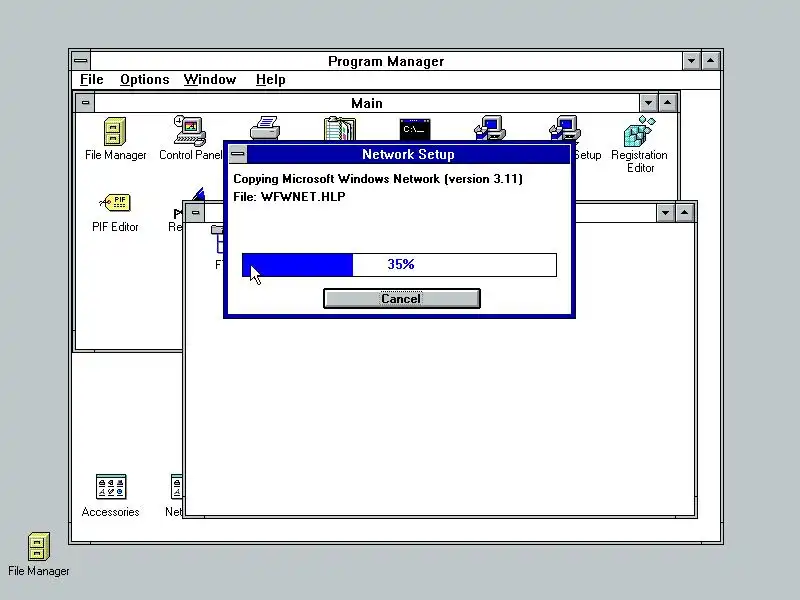
Task: Open the untitled group window control menu box
Action: pos(195,212)
